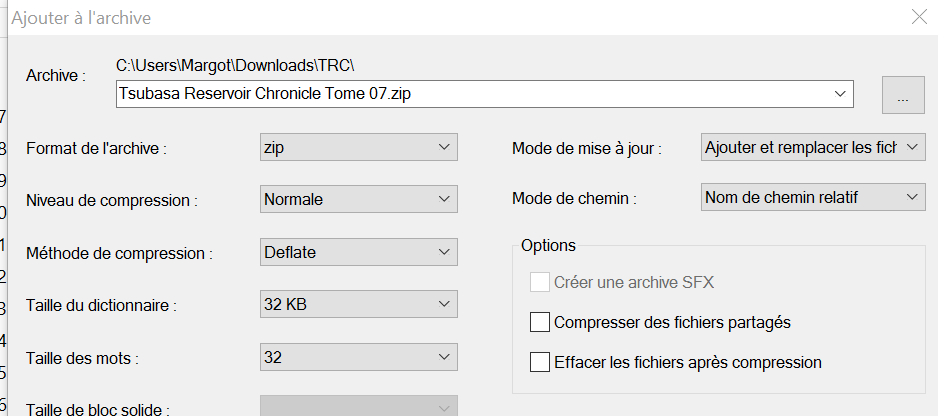Viewport: 938px width, 416px height.
Task: Click the chevron next to Nom de chemin relatif
Action: [912, 197]
